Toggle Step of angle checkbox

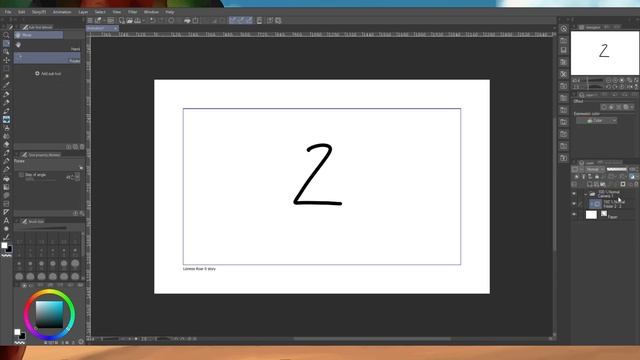tap(21, 175)
